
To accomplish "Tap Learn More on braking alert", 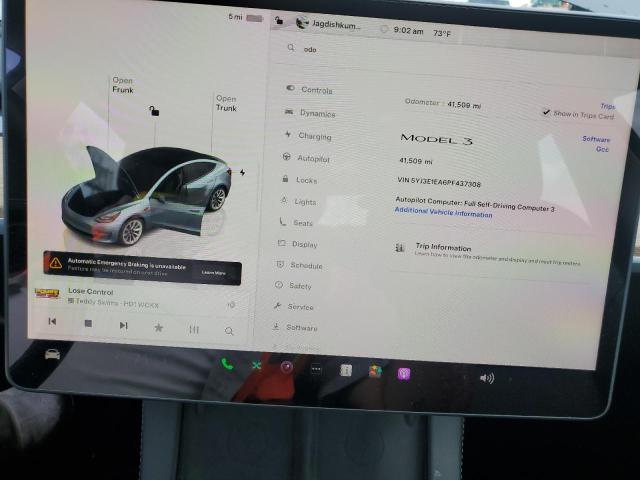I will tap(213, 272).
